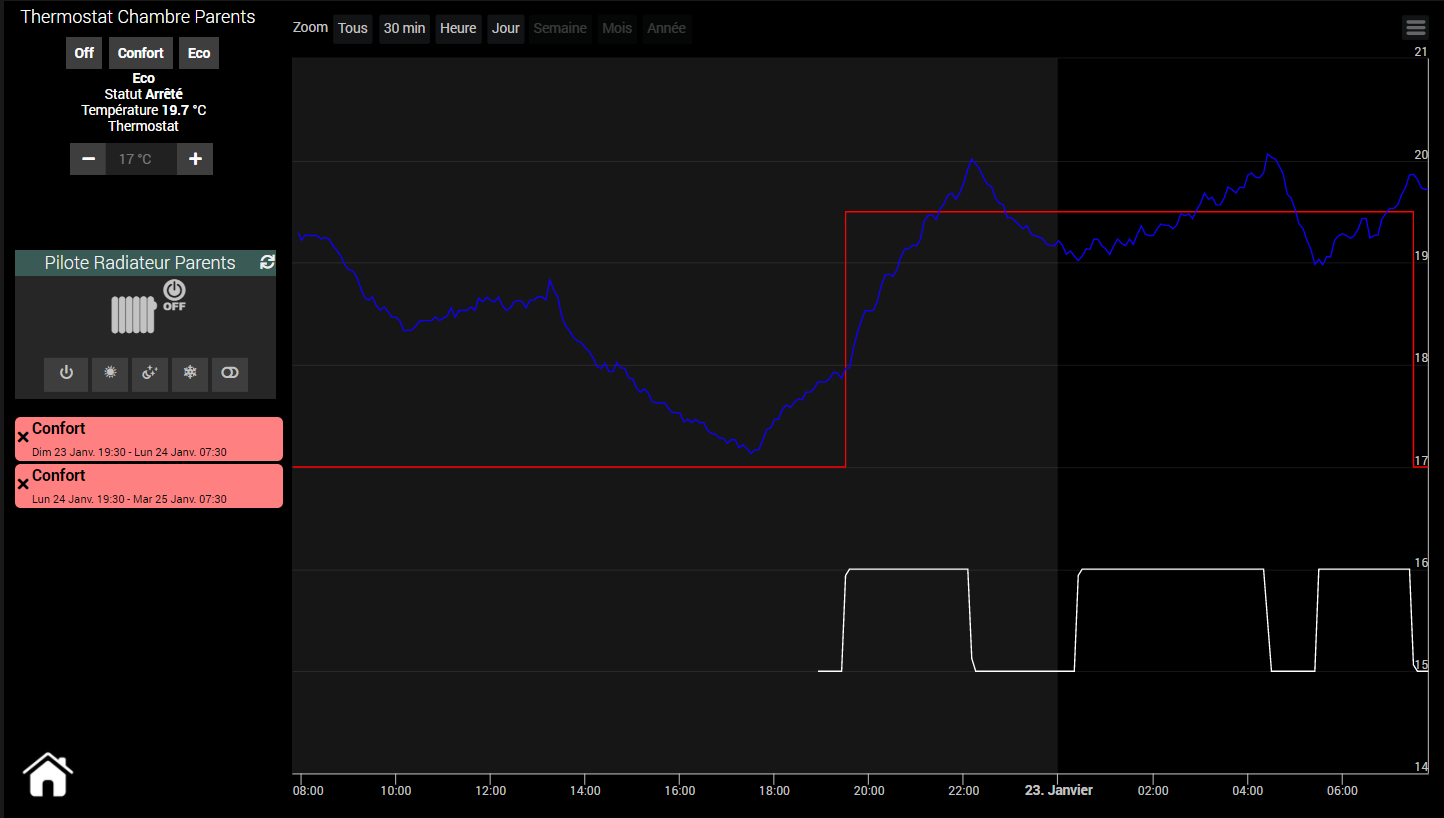
Task: Remove the Dim 23 Janv. Confort schedule
Action: (x=23, y=437)
